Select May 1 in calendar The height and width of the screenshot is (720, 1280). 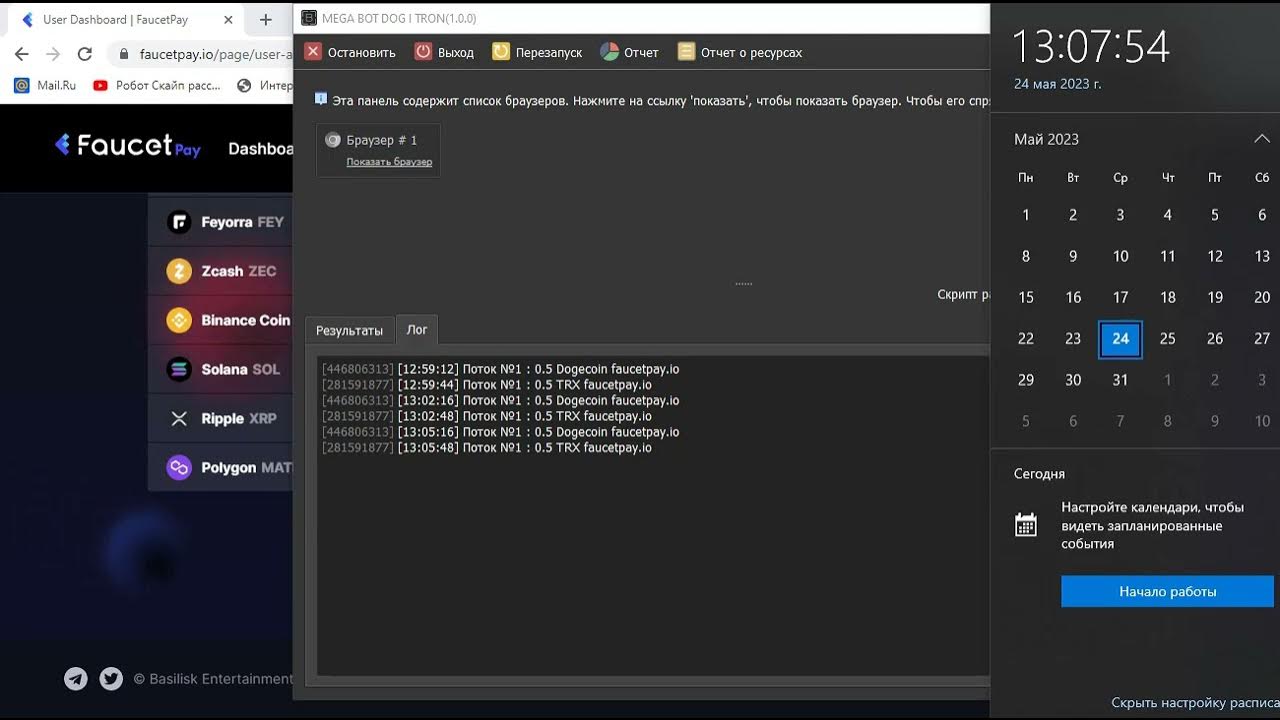coord(1026,215)
